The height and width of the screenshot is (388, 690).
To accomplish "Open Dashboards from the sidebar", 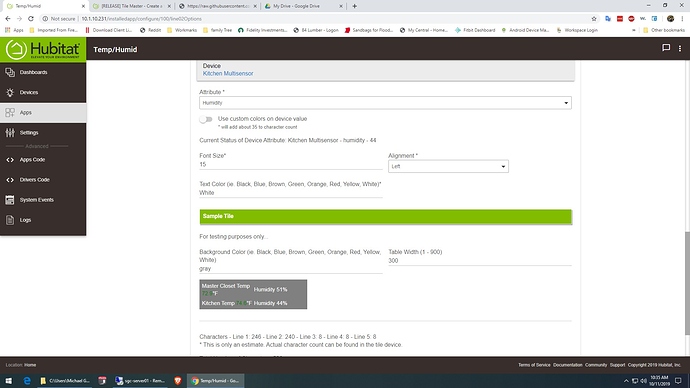I will [43, 72].
